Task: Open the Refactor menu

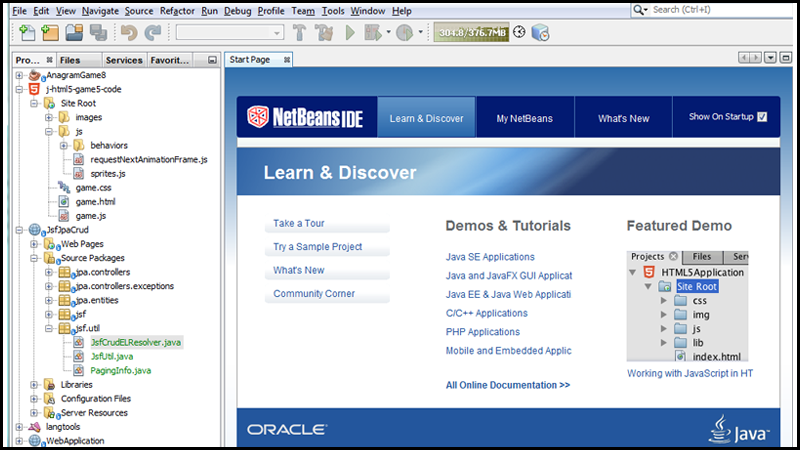Action: click(177, 11)
